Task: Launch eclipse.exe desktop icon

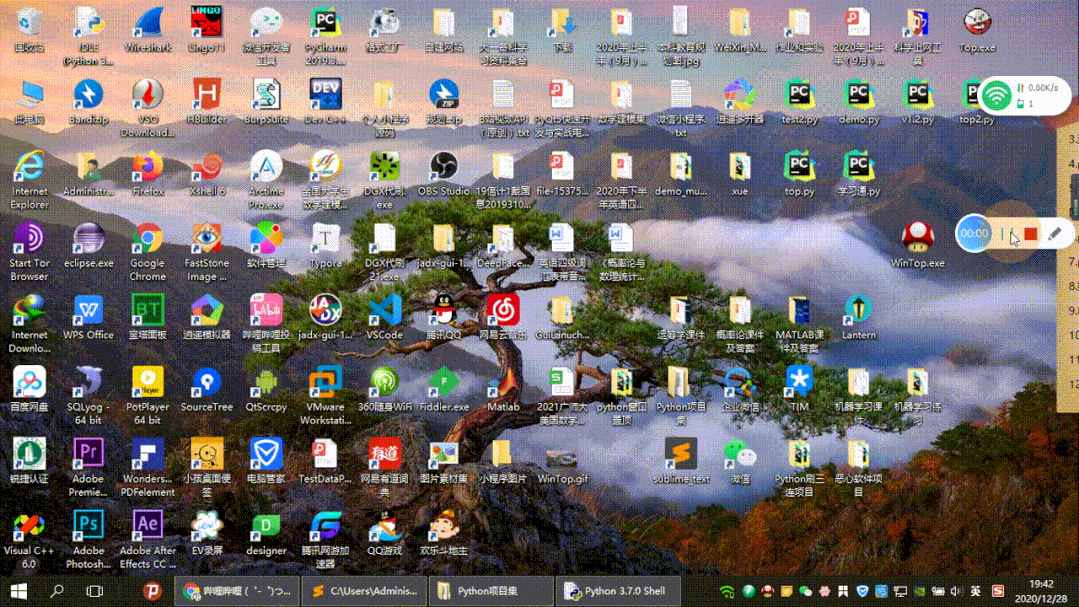Action: (x=89, y=246)
